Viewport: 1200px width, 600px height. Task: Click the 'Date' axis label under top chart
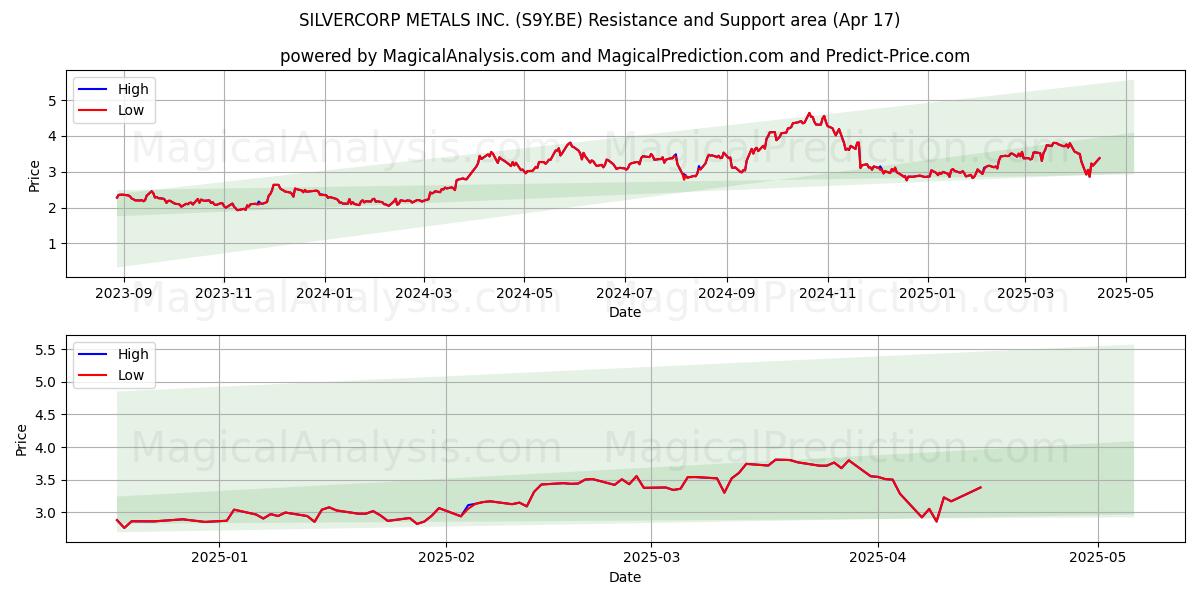pyautogui.click(x=625, y=313)
